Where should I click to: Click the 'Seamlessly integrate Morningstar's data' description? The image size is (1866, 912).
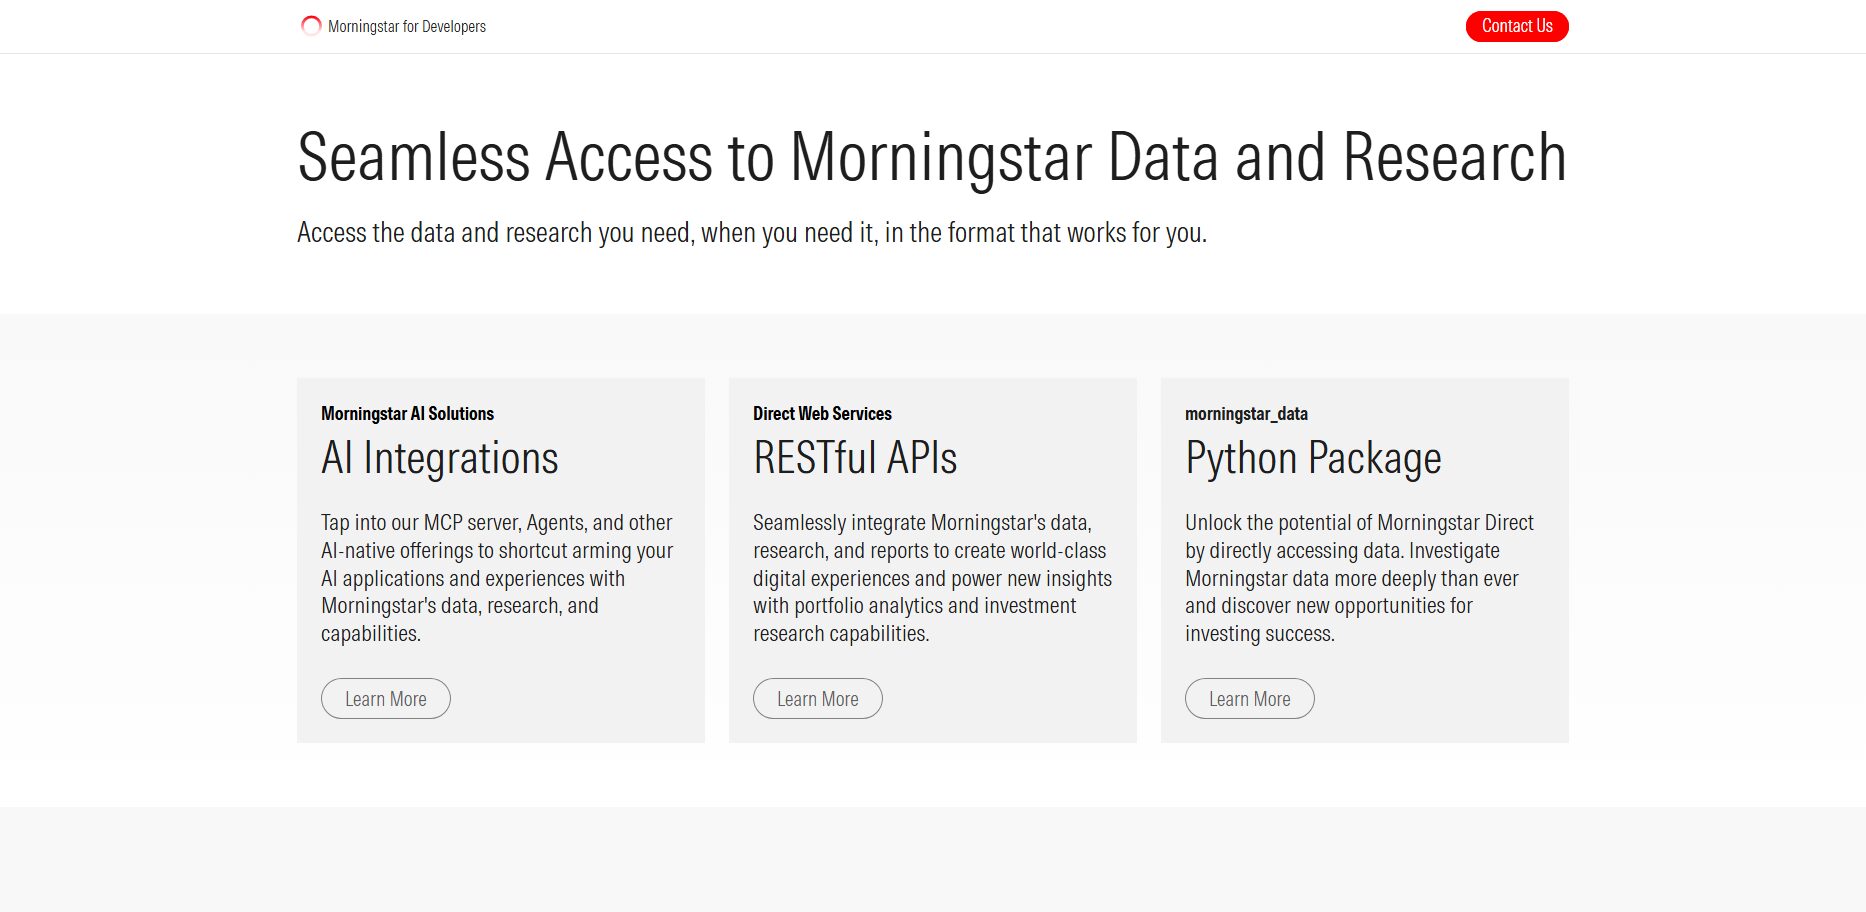point(932,578)
